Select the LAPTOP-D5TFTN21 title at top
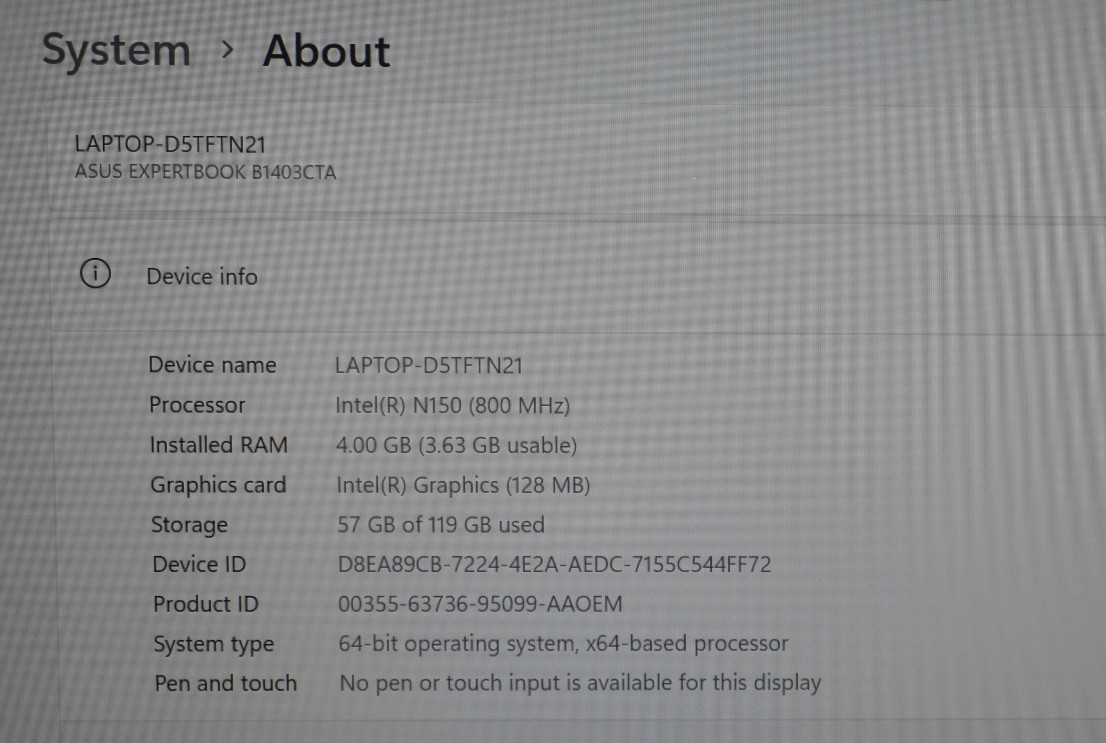Viewport: 1106px width, 743px height. click(x=170, y=144)
